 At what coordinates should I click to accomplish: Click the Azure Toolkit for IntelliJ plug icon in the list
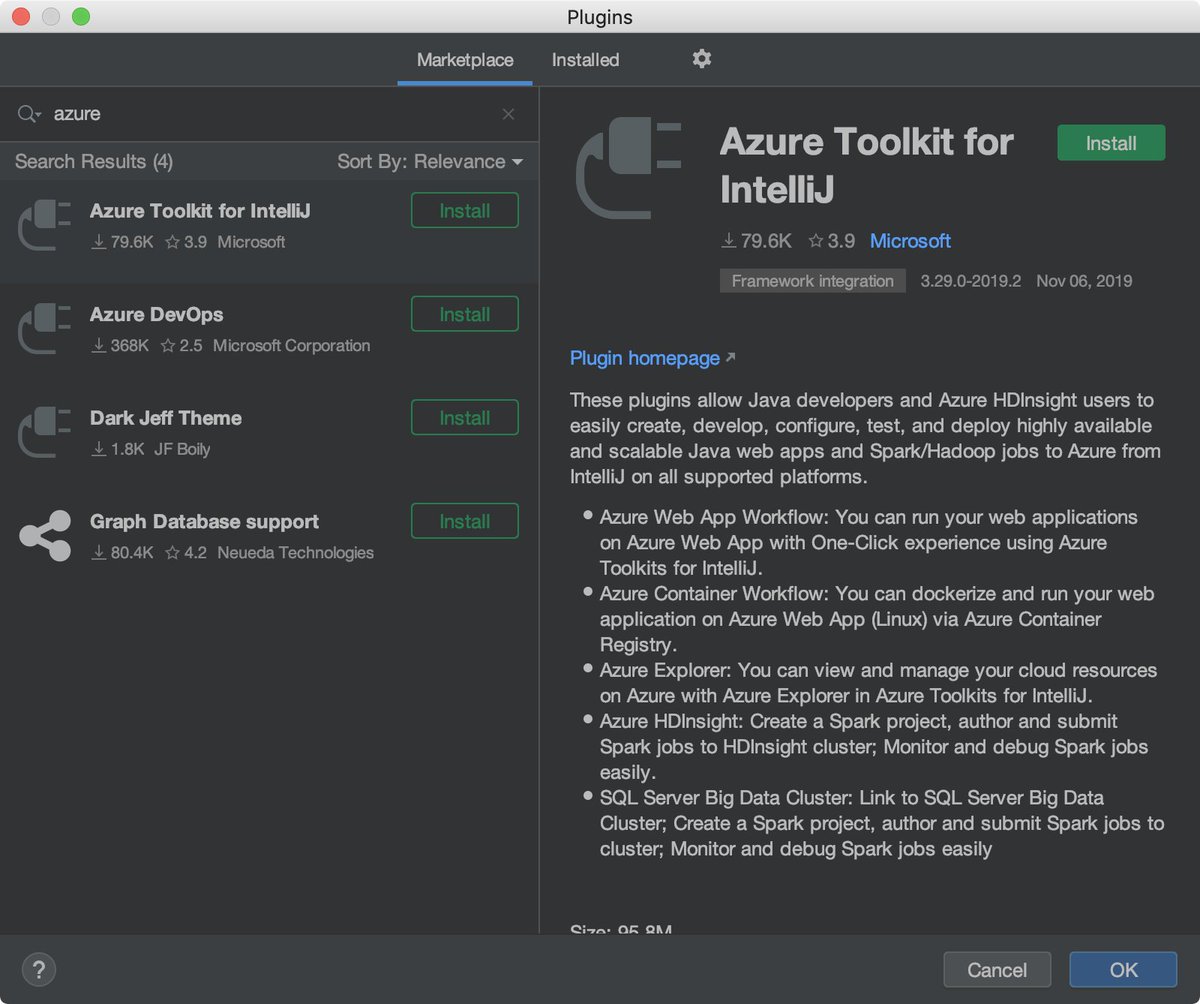click(x=46, y=225)
